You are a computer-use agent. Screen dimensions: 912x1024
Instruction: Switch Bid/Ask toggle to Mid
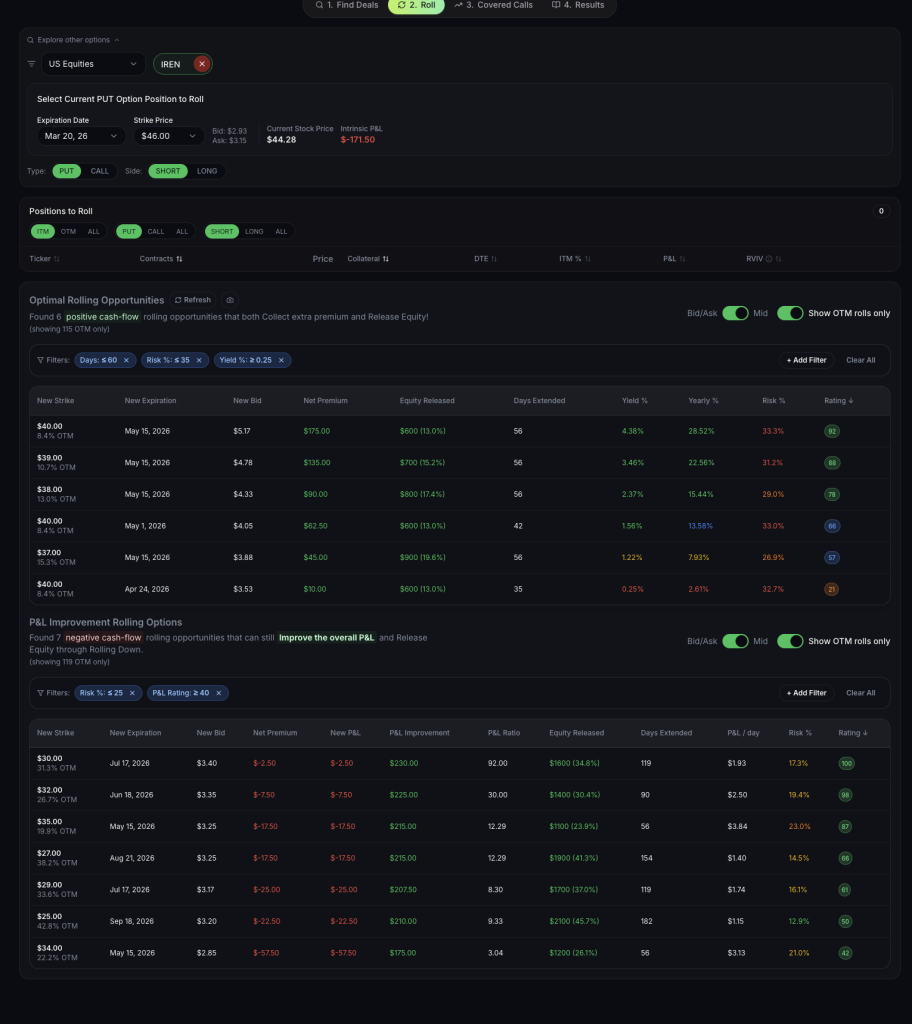click(x=737, y=312)
